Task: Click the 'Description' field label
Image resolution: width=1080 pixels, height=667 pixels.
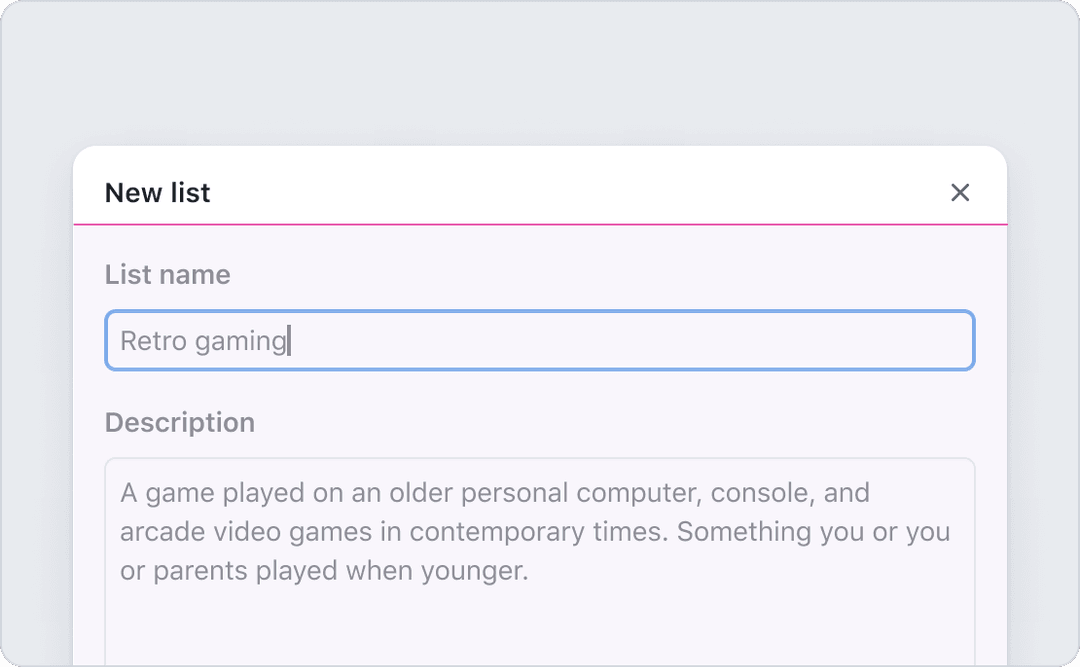Action: coord(180,422)
